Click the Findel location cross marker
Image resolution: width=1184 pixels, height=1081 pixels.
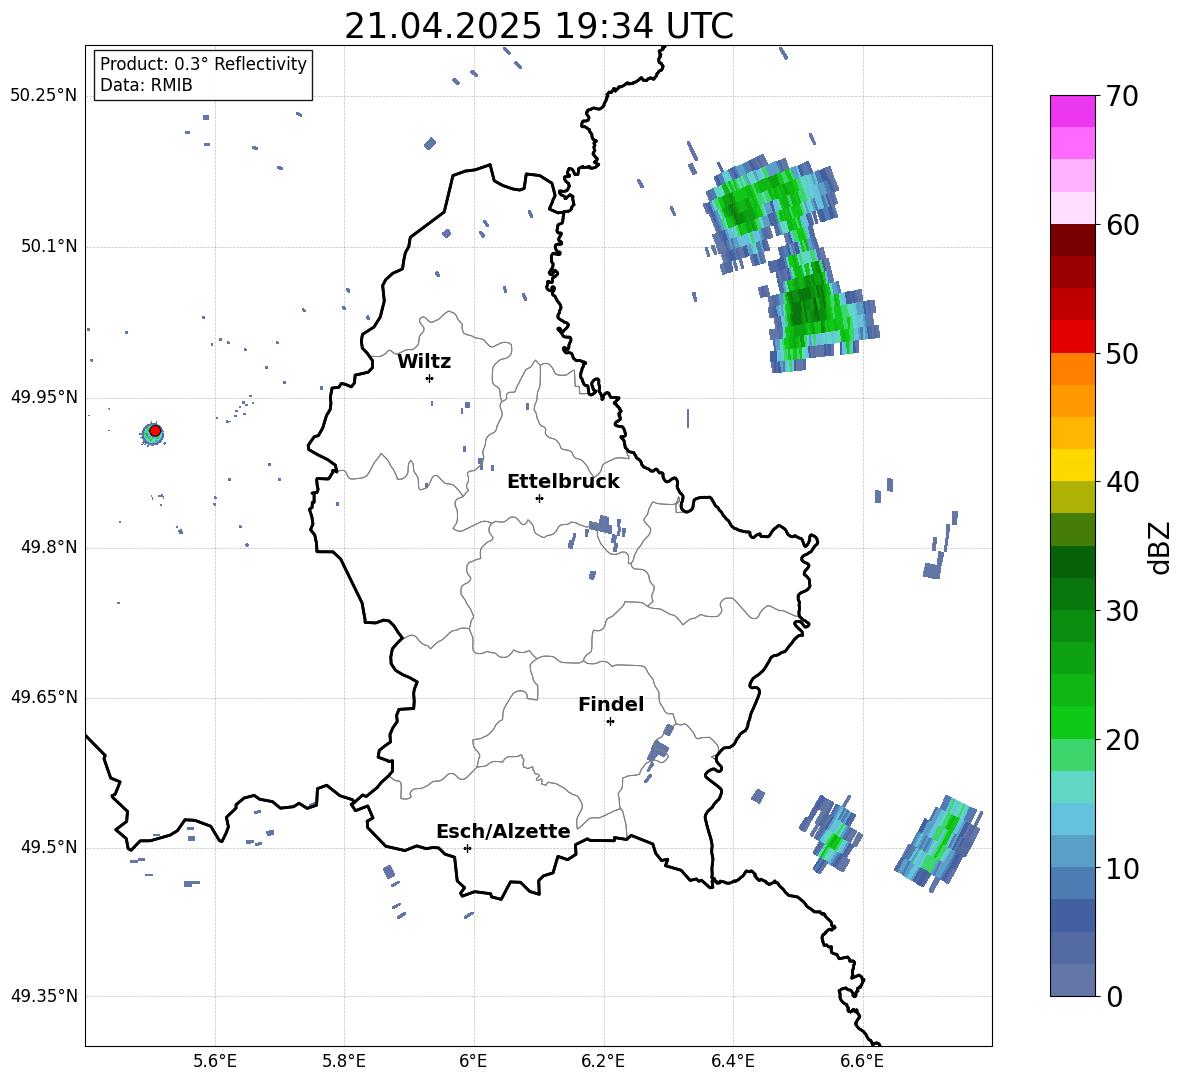[x=610, y=722]
